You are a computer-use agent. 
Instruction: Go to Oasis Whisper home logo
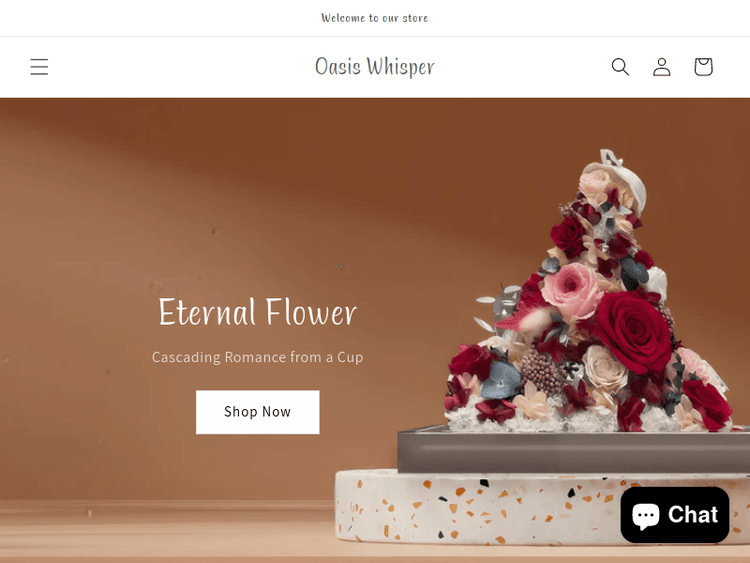pyautogui.click(x=375, y=66)
